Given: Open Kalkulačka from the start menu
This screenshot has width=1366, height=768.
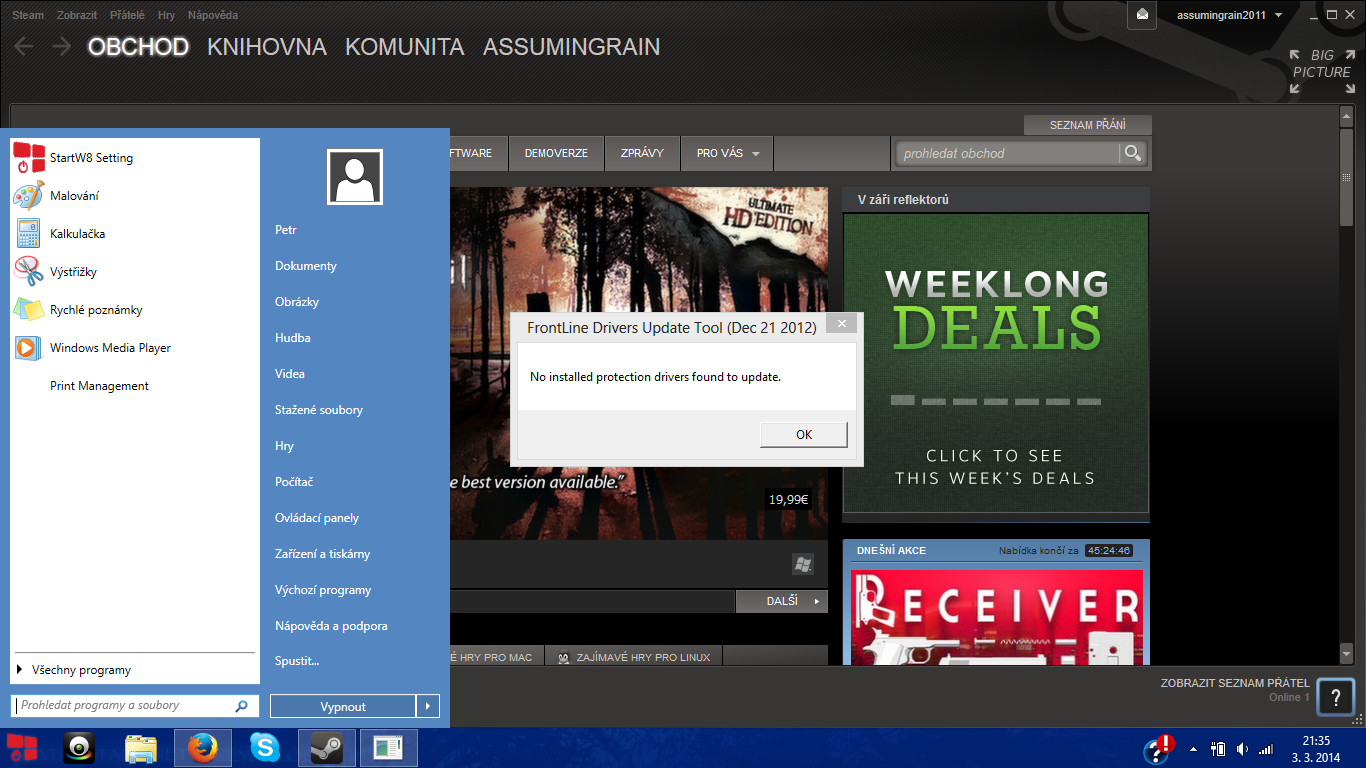Looking at the screenshot, I should (x=77, y=234).
